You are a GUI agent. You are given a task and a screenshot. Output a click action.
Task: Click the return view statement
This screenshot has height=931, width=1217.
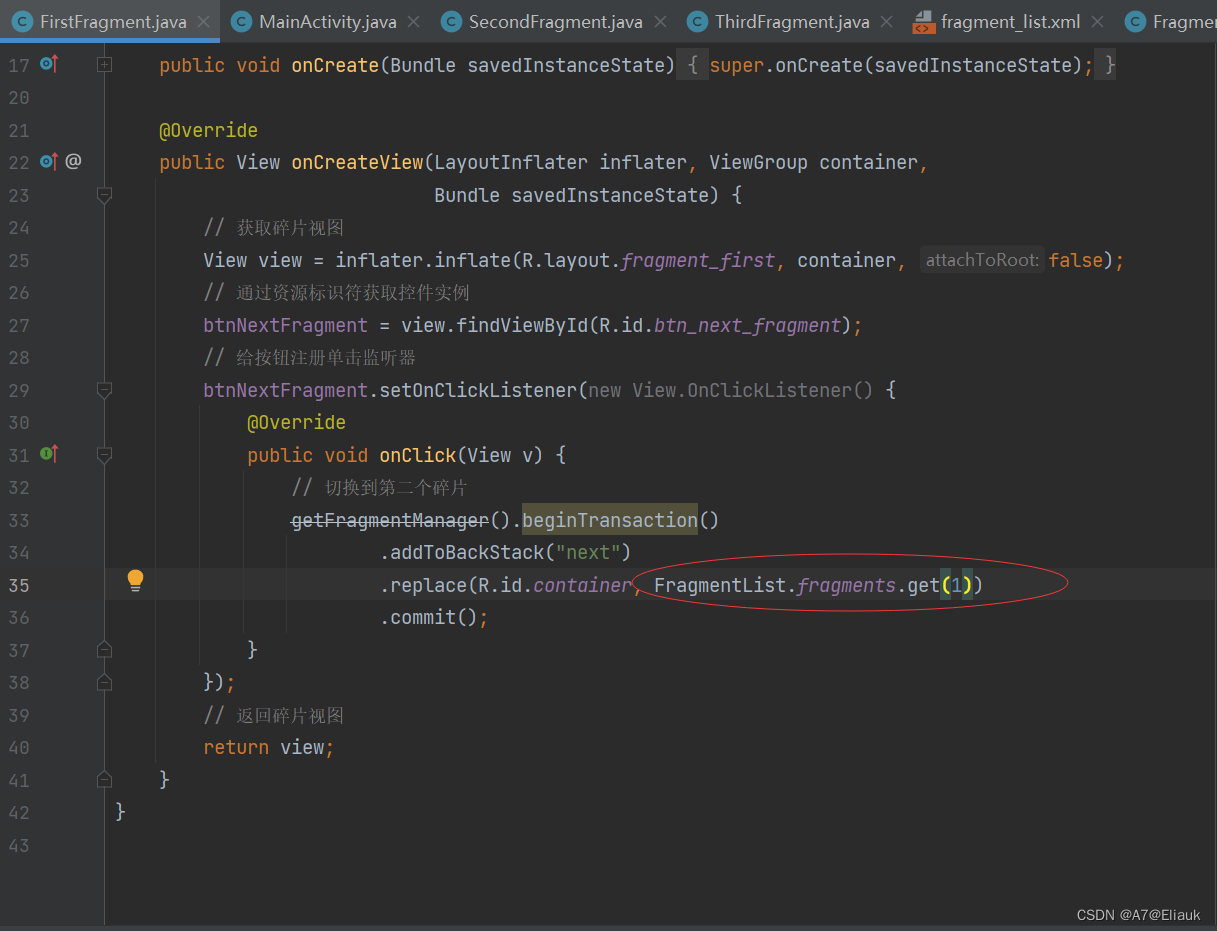click(x=268, y=747)
